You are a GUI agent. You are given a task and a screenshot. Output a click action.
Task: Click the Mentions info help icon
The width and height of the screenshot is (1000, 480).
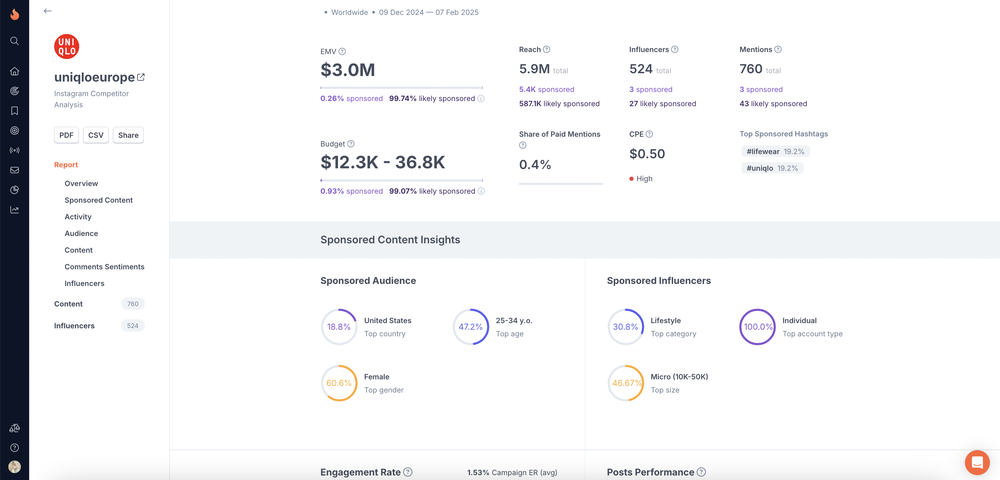point(778,49)
